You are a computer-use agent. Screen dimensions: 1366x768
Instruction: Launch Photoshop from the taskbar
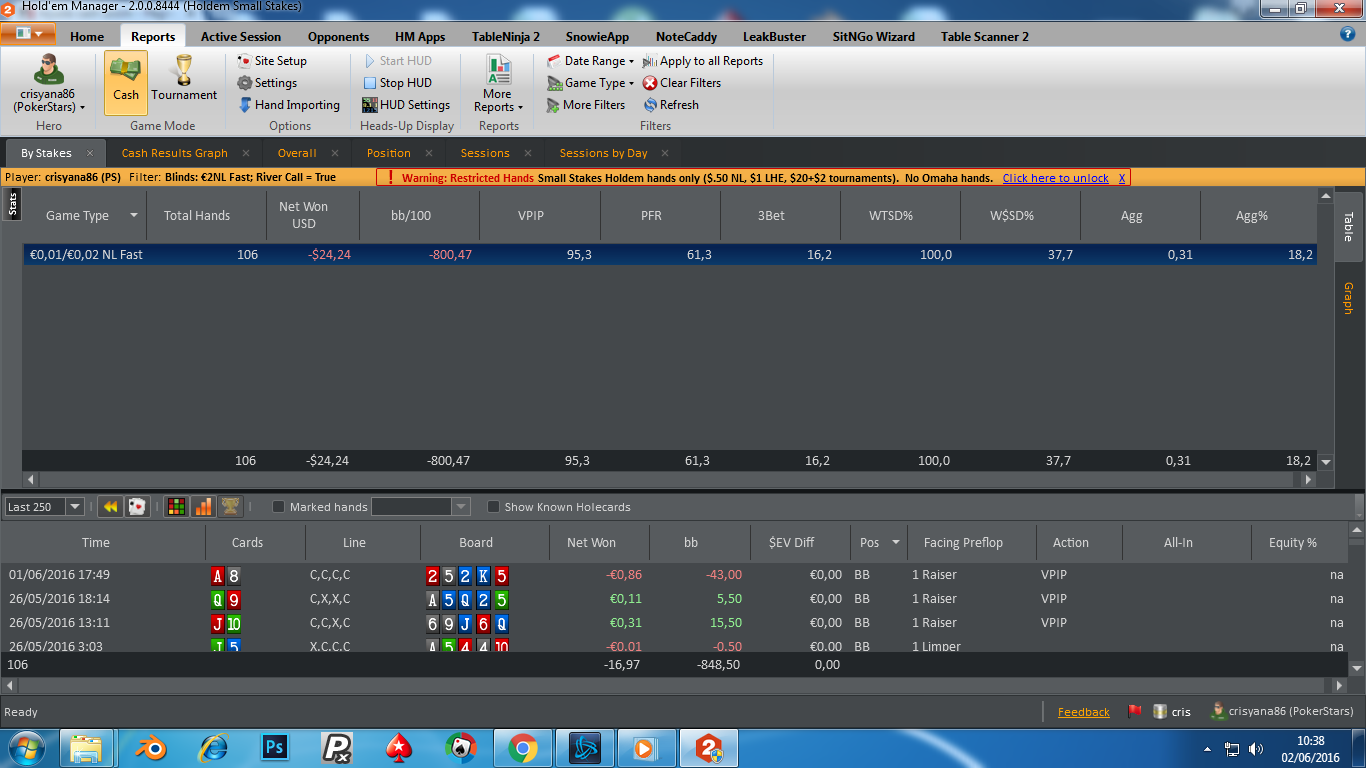point(273,748)
